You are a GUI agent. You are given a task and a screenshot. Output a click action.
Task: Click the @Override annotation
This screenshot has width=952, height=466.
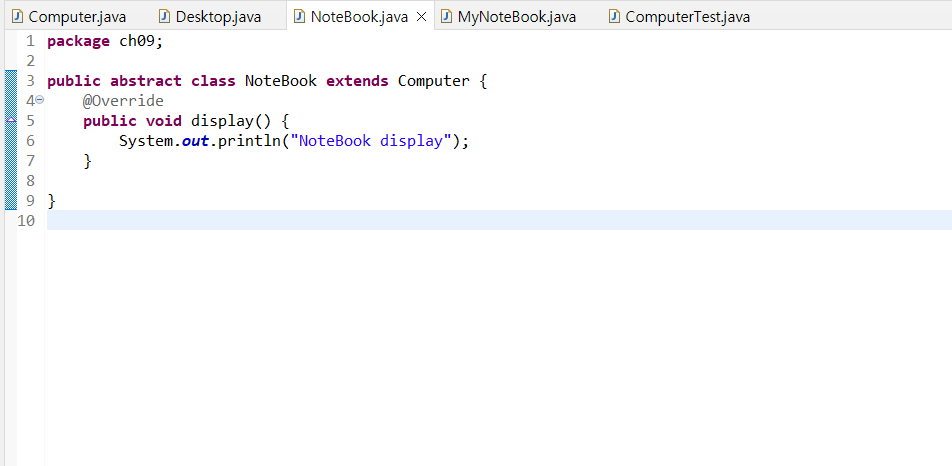(x=123, y=101)
